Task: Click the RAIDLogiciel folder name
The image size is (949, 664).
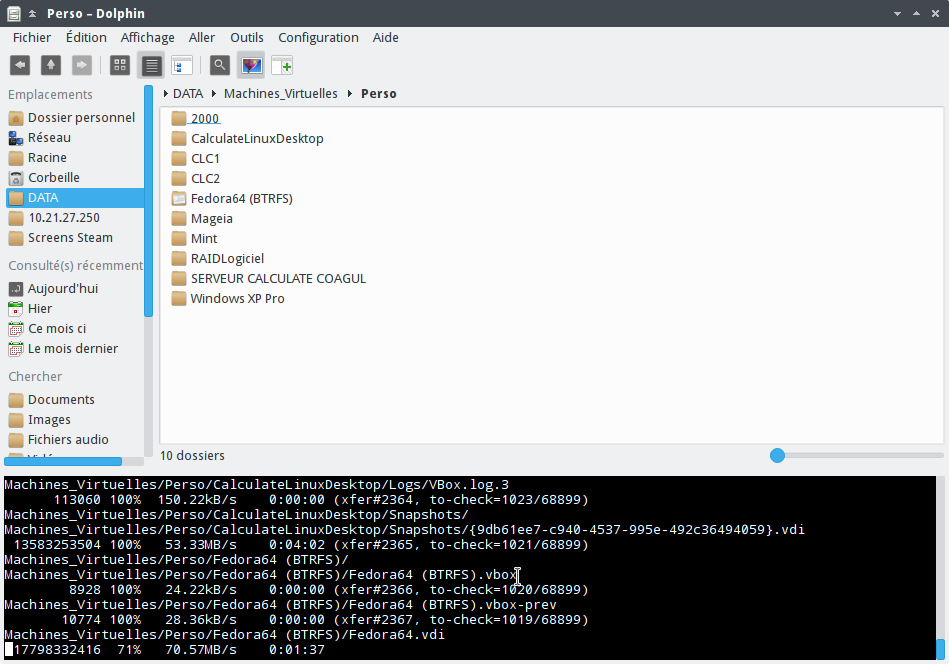Action: 228,258
